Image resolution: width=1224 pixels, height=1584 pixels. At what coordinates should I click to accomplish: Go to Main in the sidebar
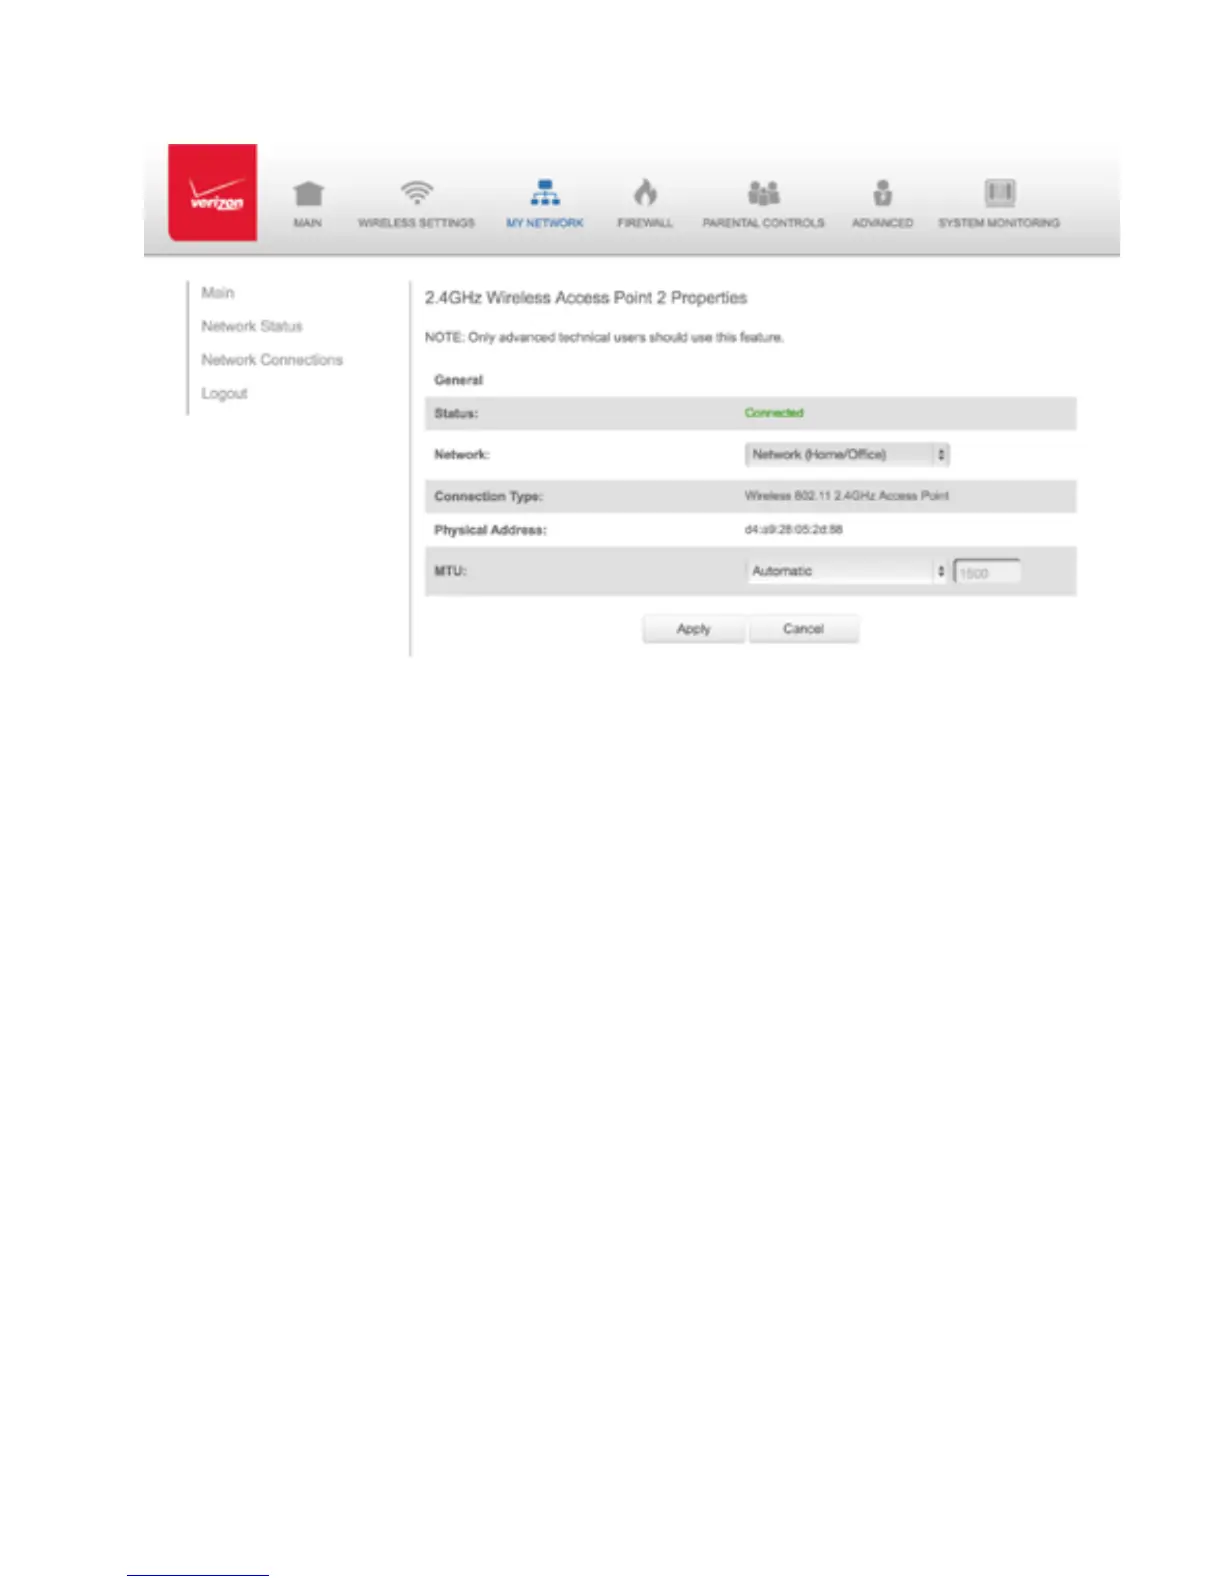click(x=218, y=293)
